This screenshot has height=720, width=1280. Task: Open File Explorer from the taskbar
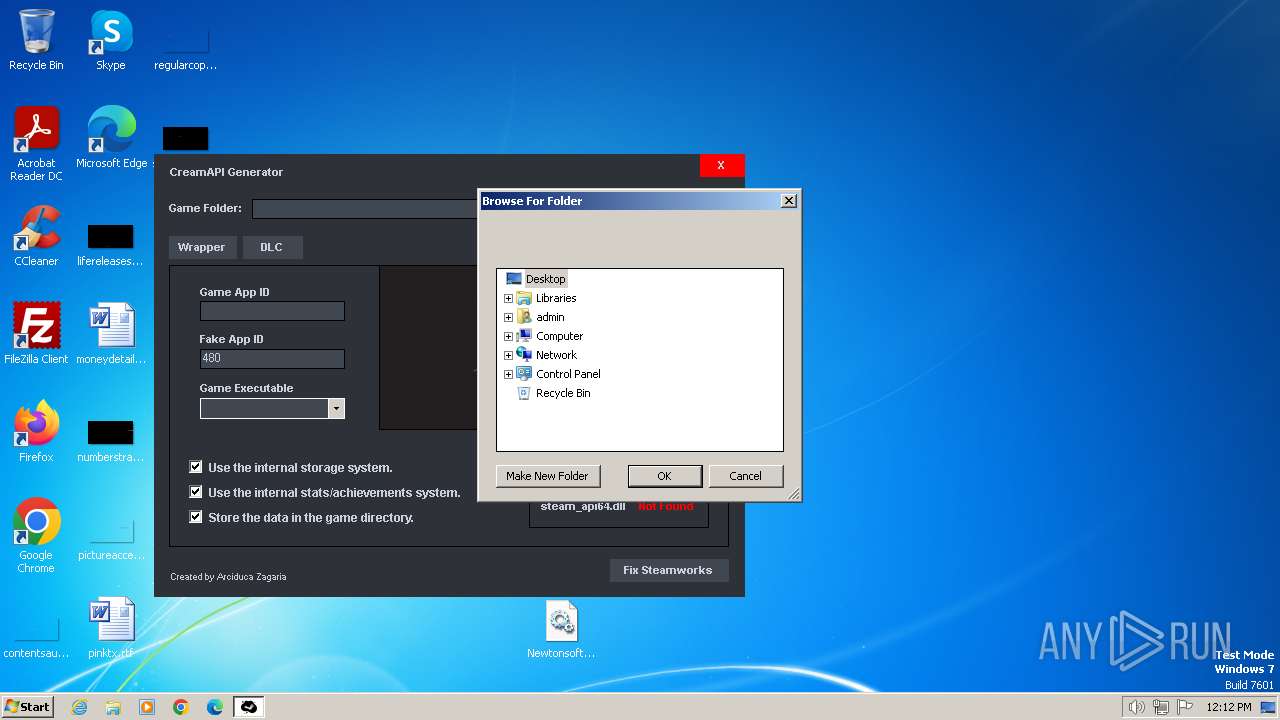[x=113, y=707]
